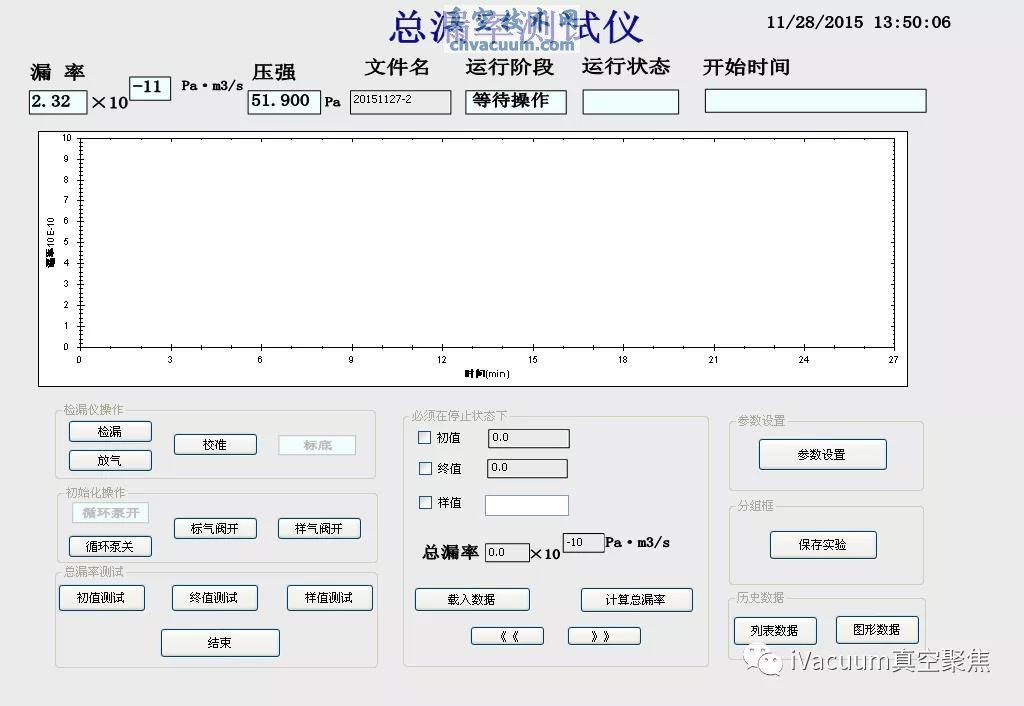Save the experiment via 保存实验
The width and height of the screenshot is (1024, 706).
click(824, 545)
